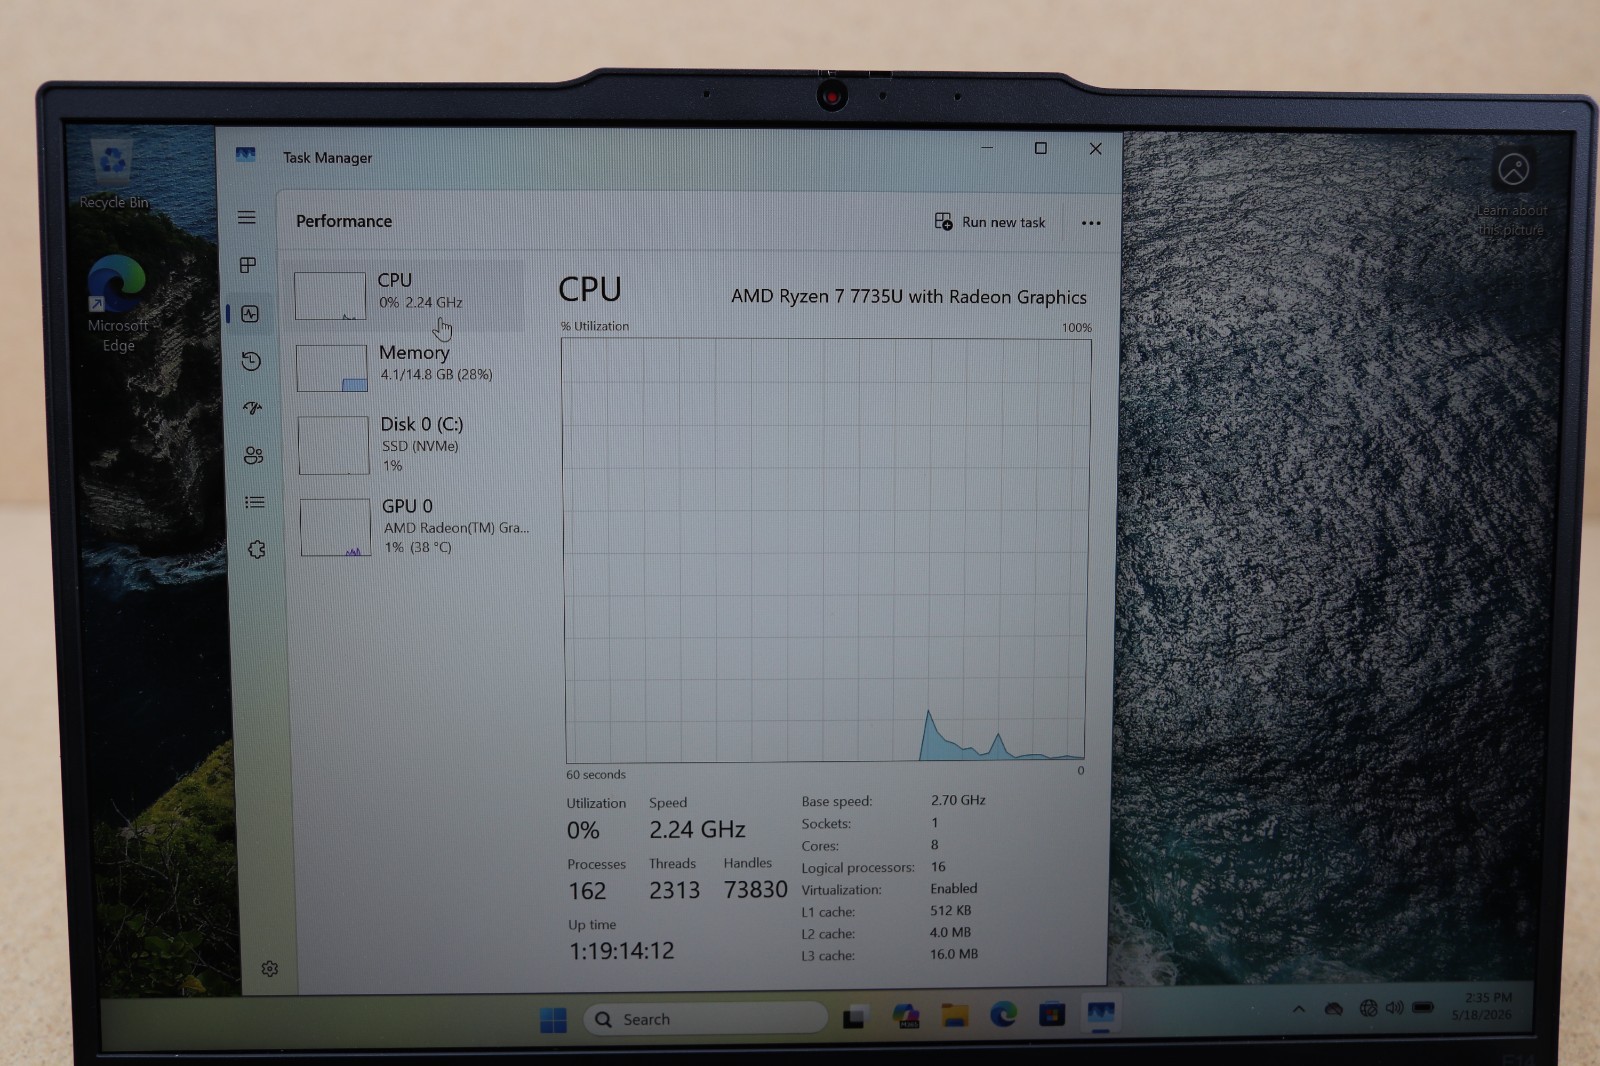Click the L3 cache 16.0 MB value
Screen dimensions: 1600x1066
954,954
